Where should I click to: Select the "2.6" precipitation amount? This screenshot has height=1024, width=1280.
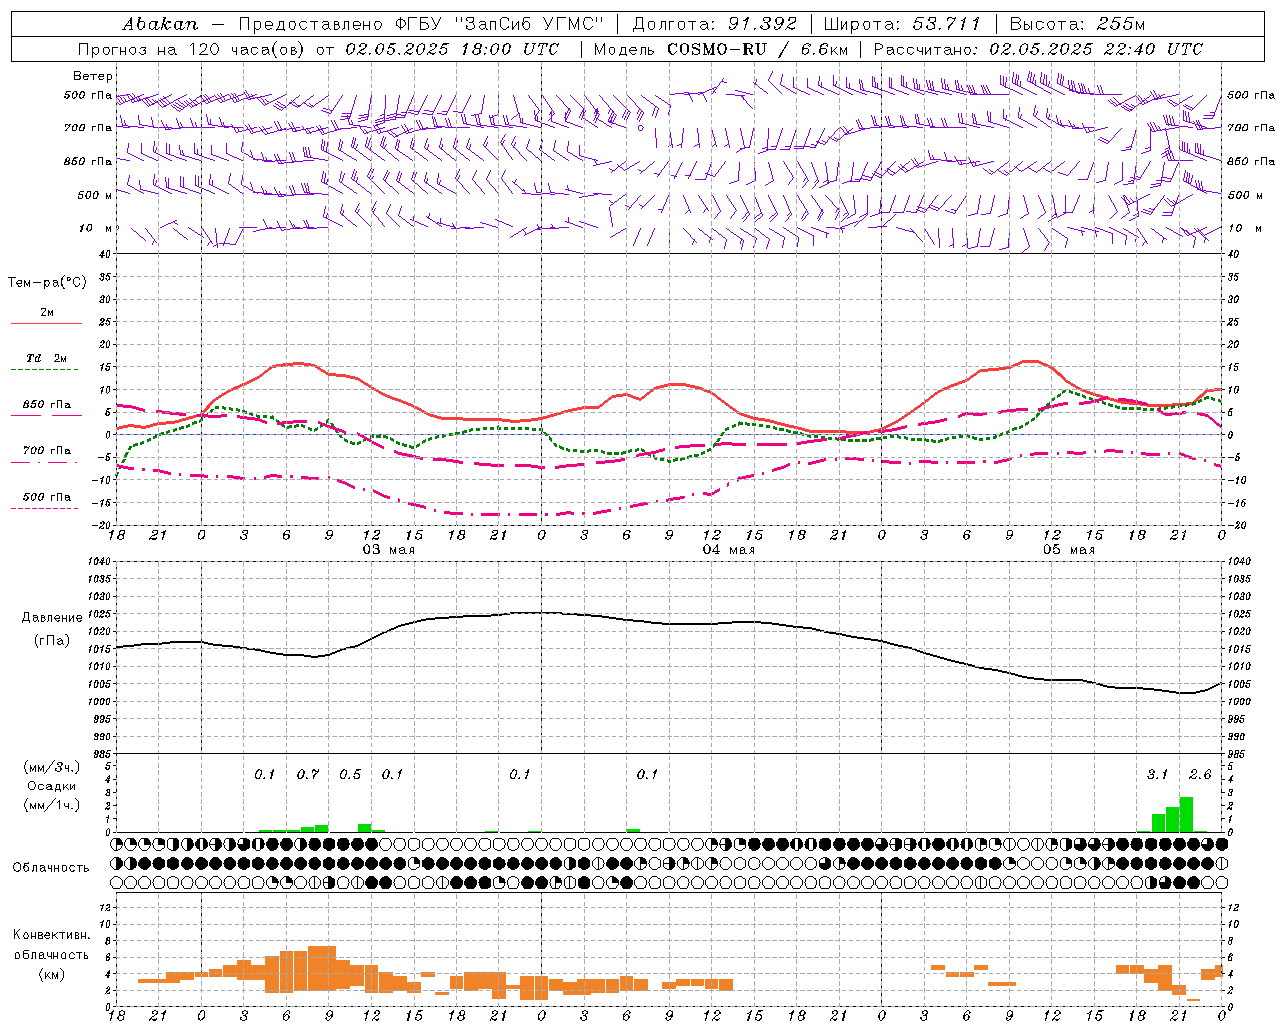(x=1200, y=774)
